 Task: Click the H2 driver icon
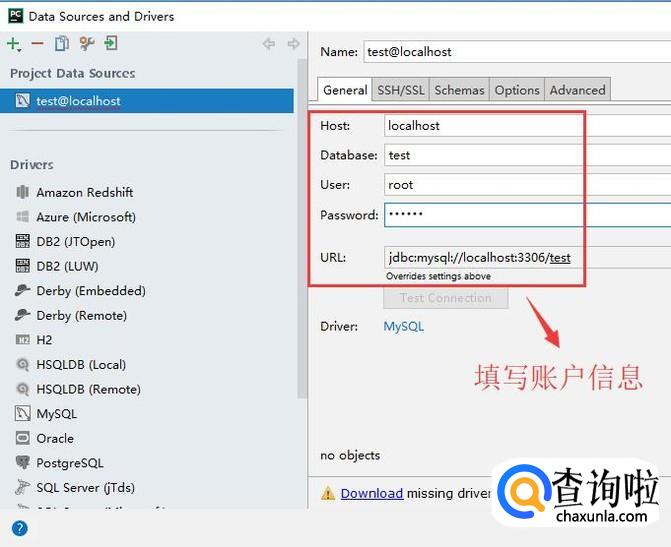[22, 340]
